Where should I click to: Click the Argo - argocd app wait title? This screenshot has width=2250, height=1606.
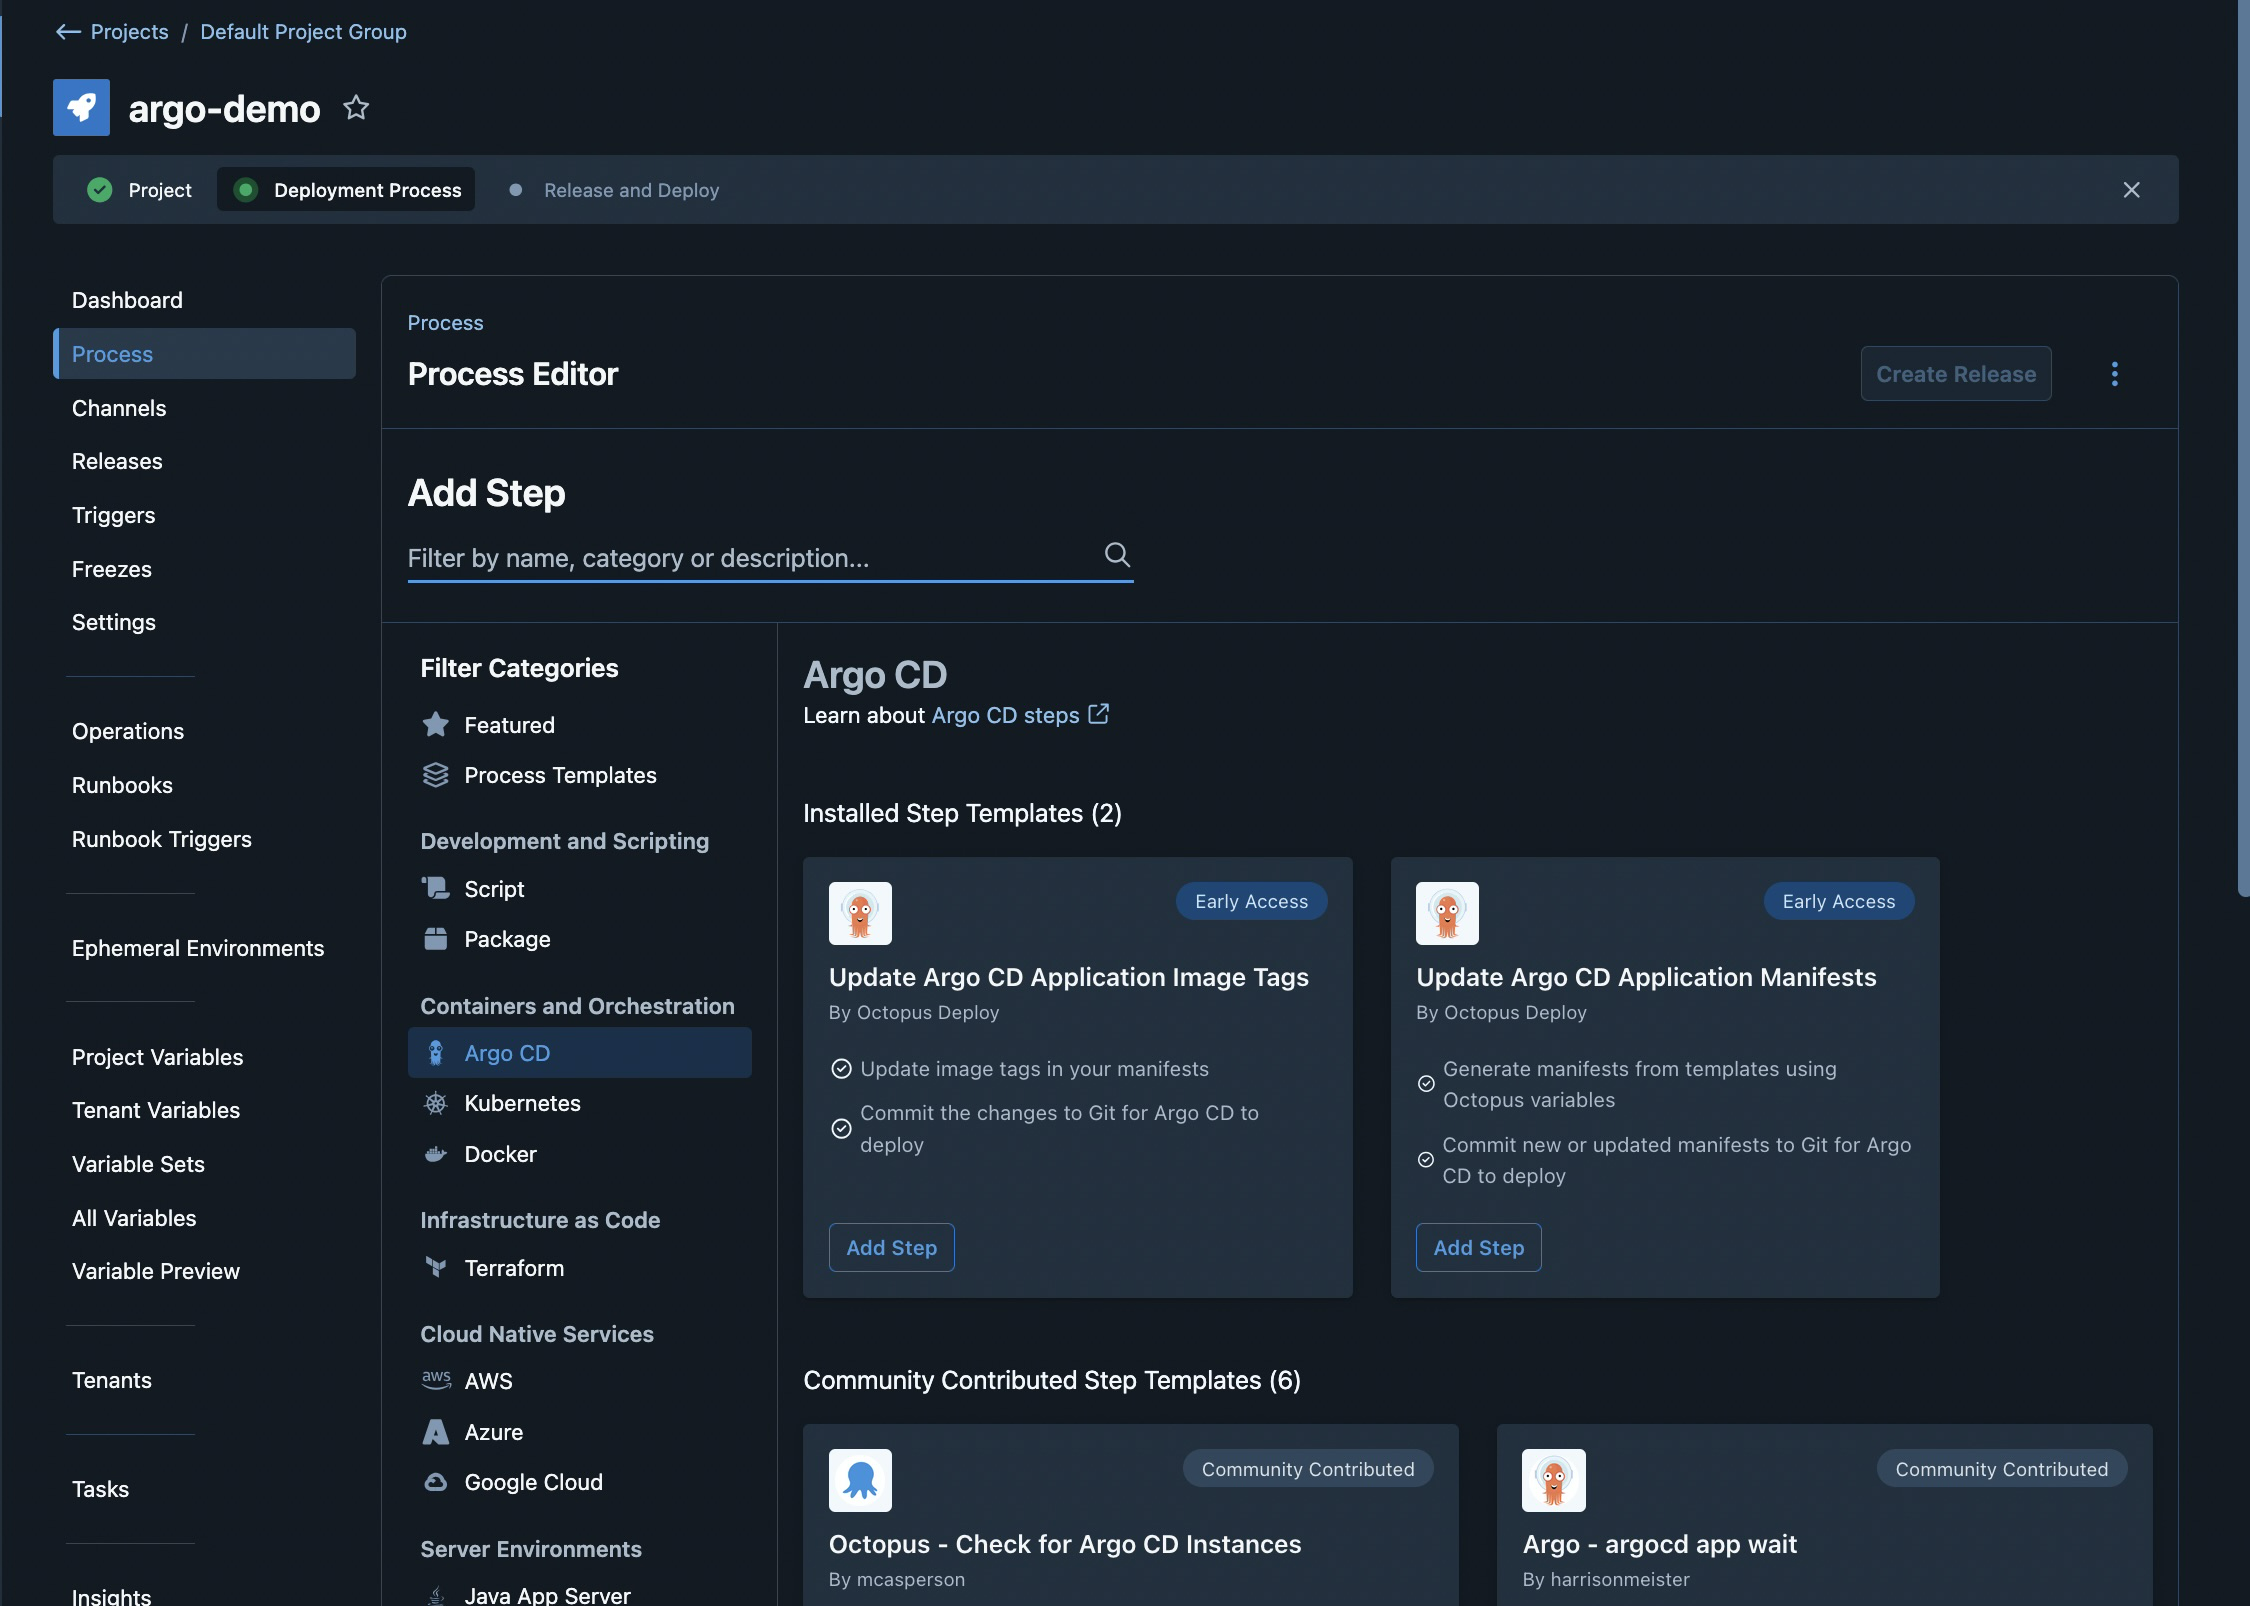1660,1545
